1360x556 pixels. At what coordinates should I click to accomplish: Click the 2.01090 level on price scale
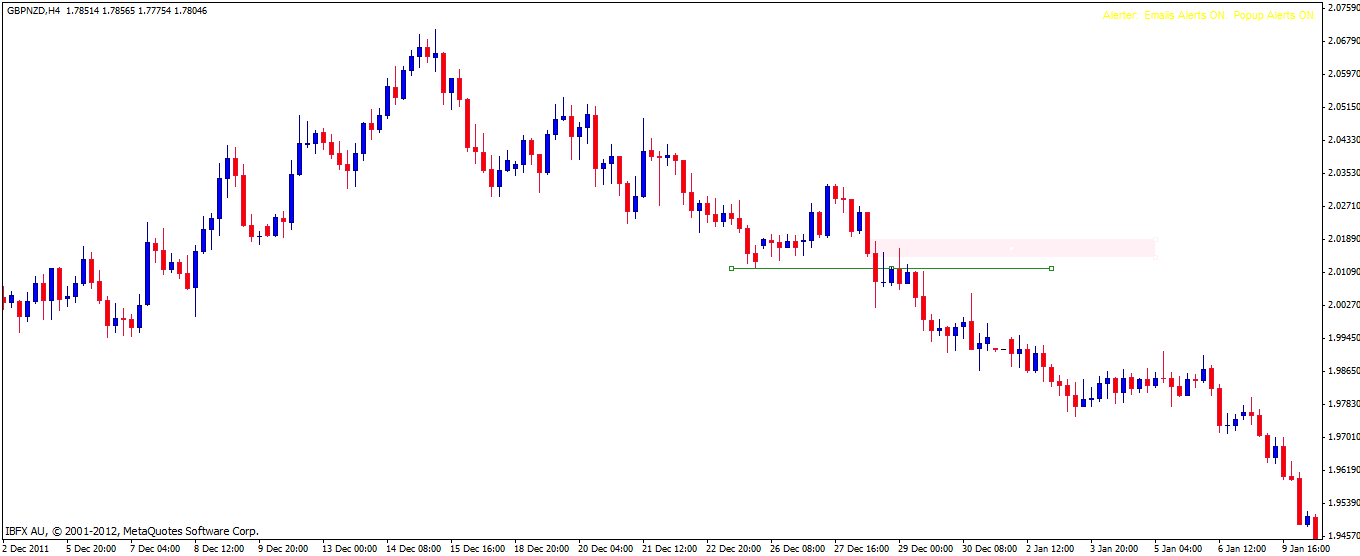pos(1340,272)
